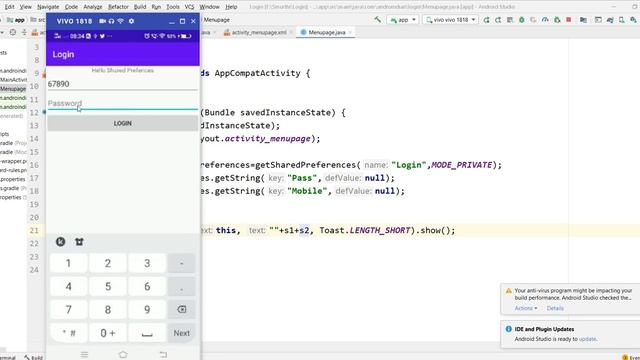Tap the LOGIN button on phone
The height and width of the screenshot is (360, 640).
(x=122, y=123)
